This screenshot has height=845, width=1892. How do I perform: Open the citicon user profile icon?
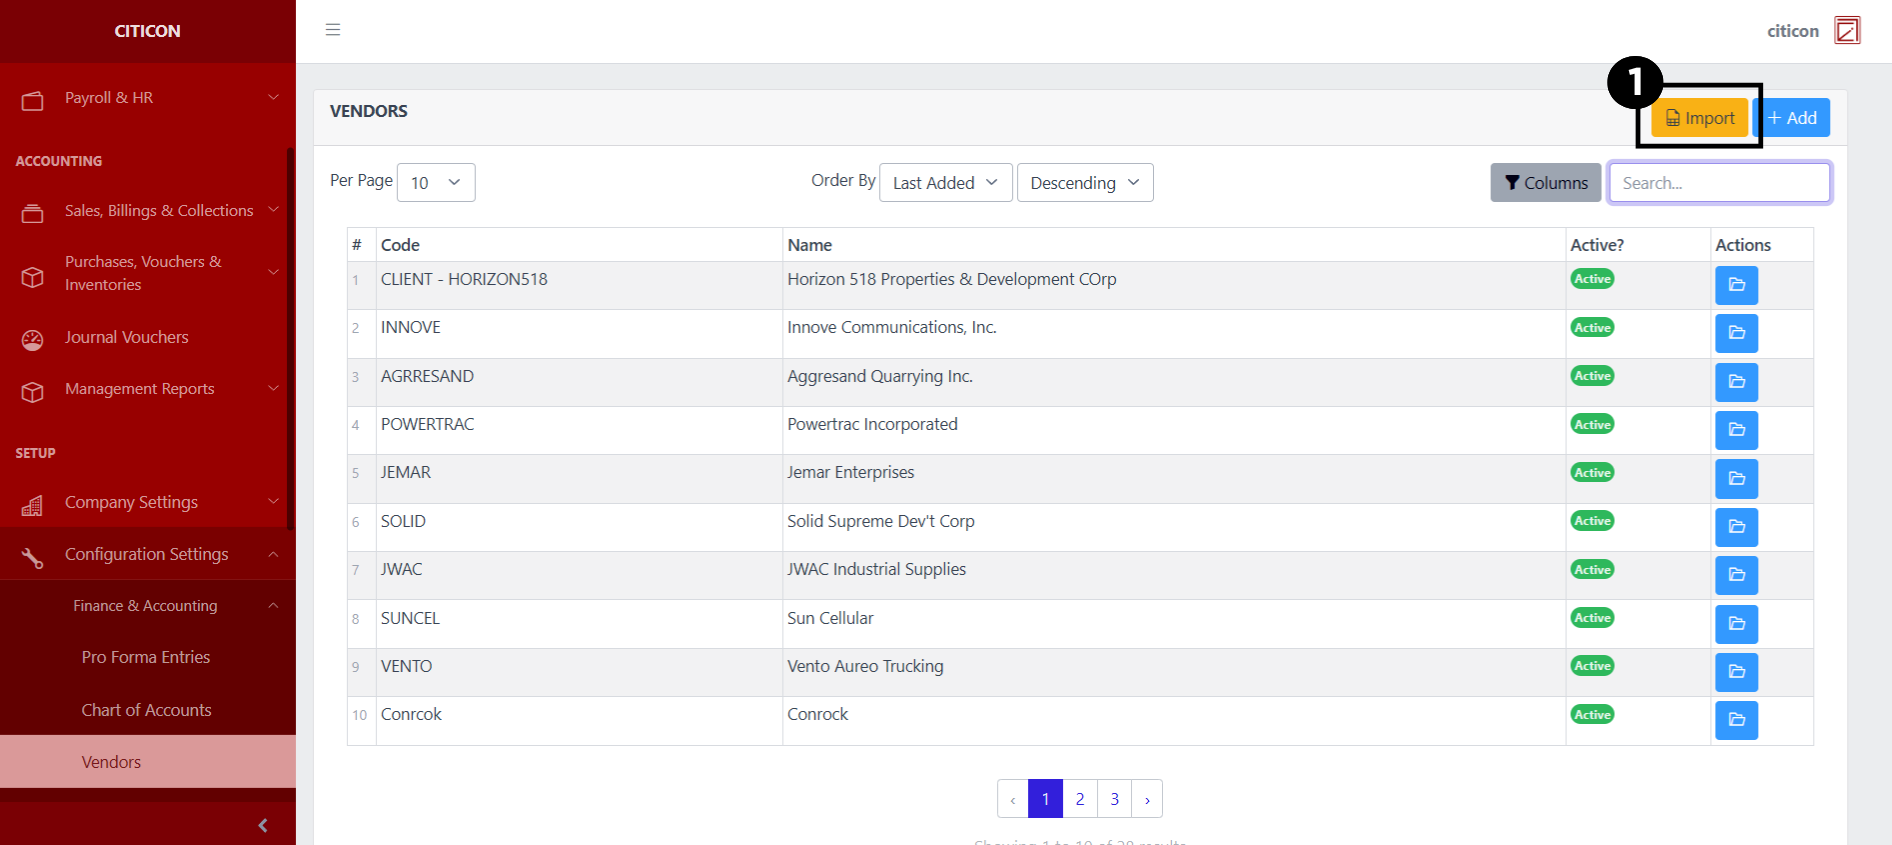1846,31
